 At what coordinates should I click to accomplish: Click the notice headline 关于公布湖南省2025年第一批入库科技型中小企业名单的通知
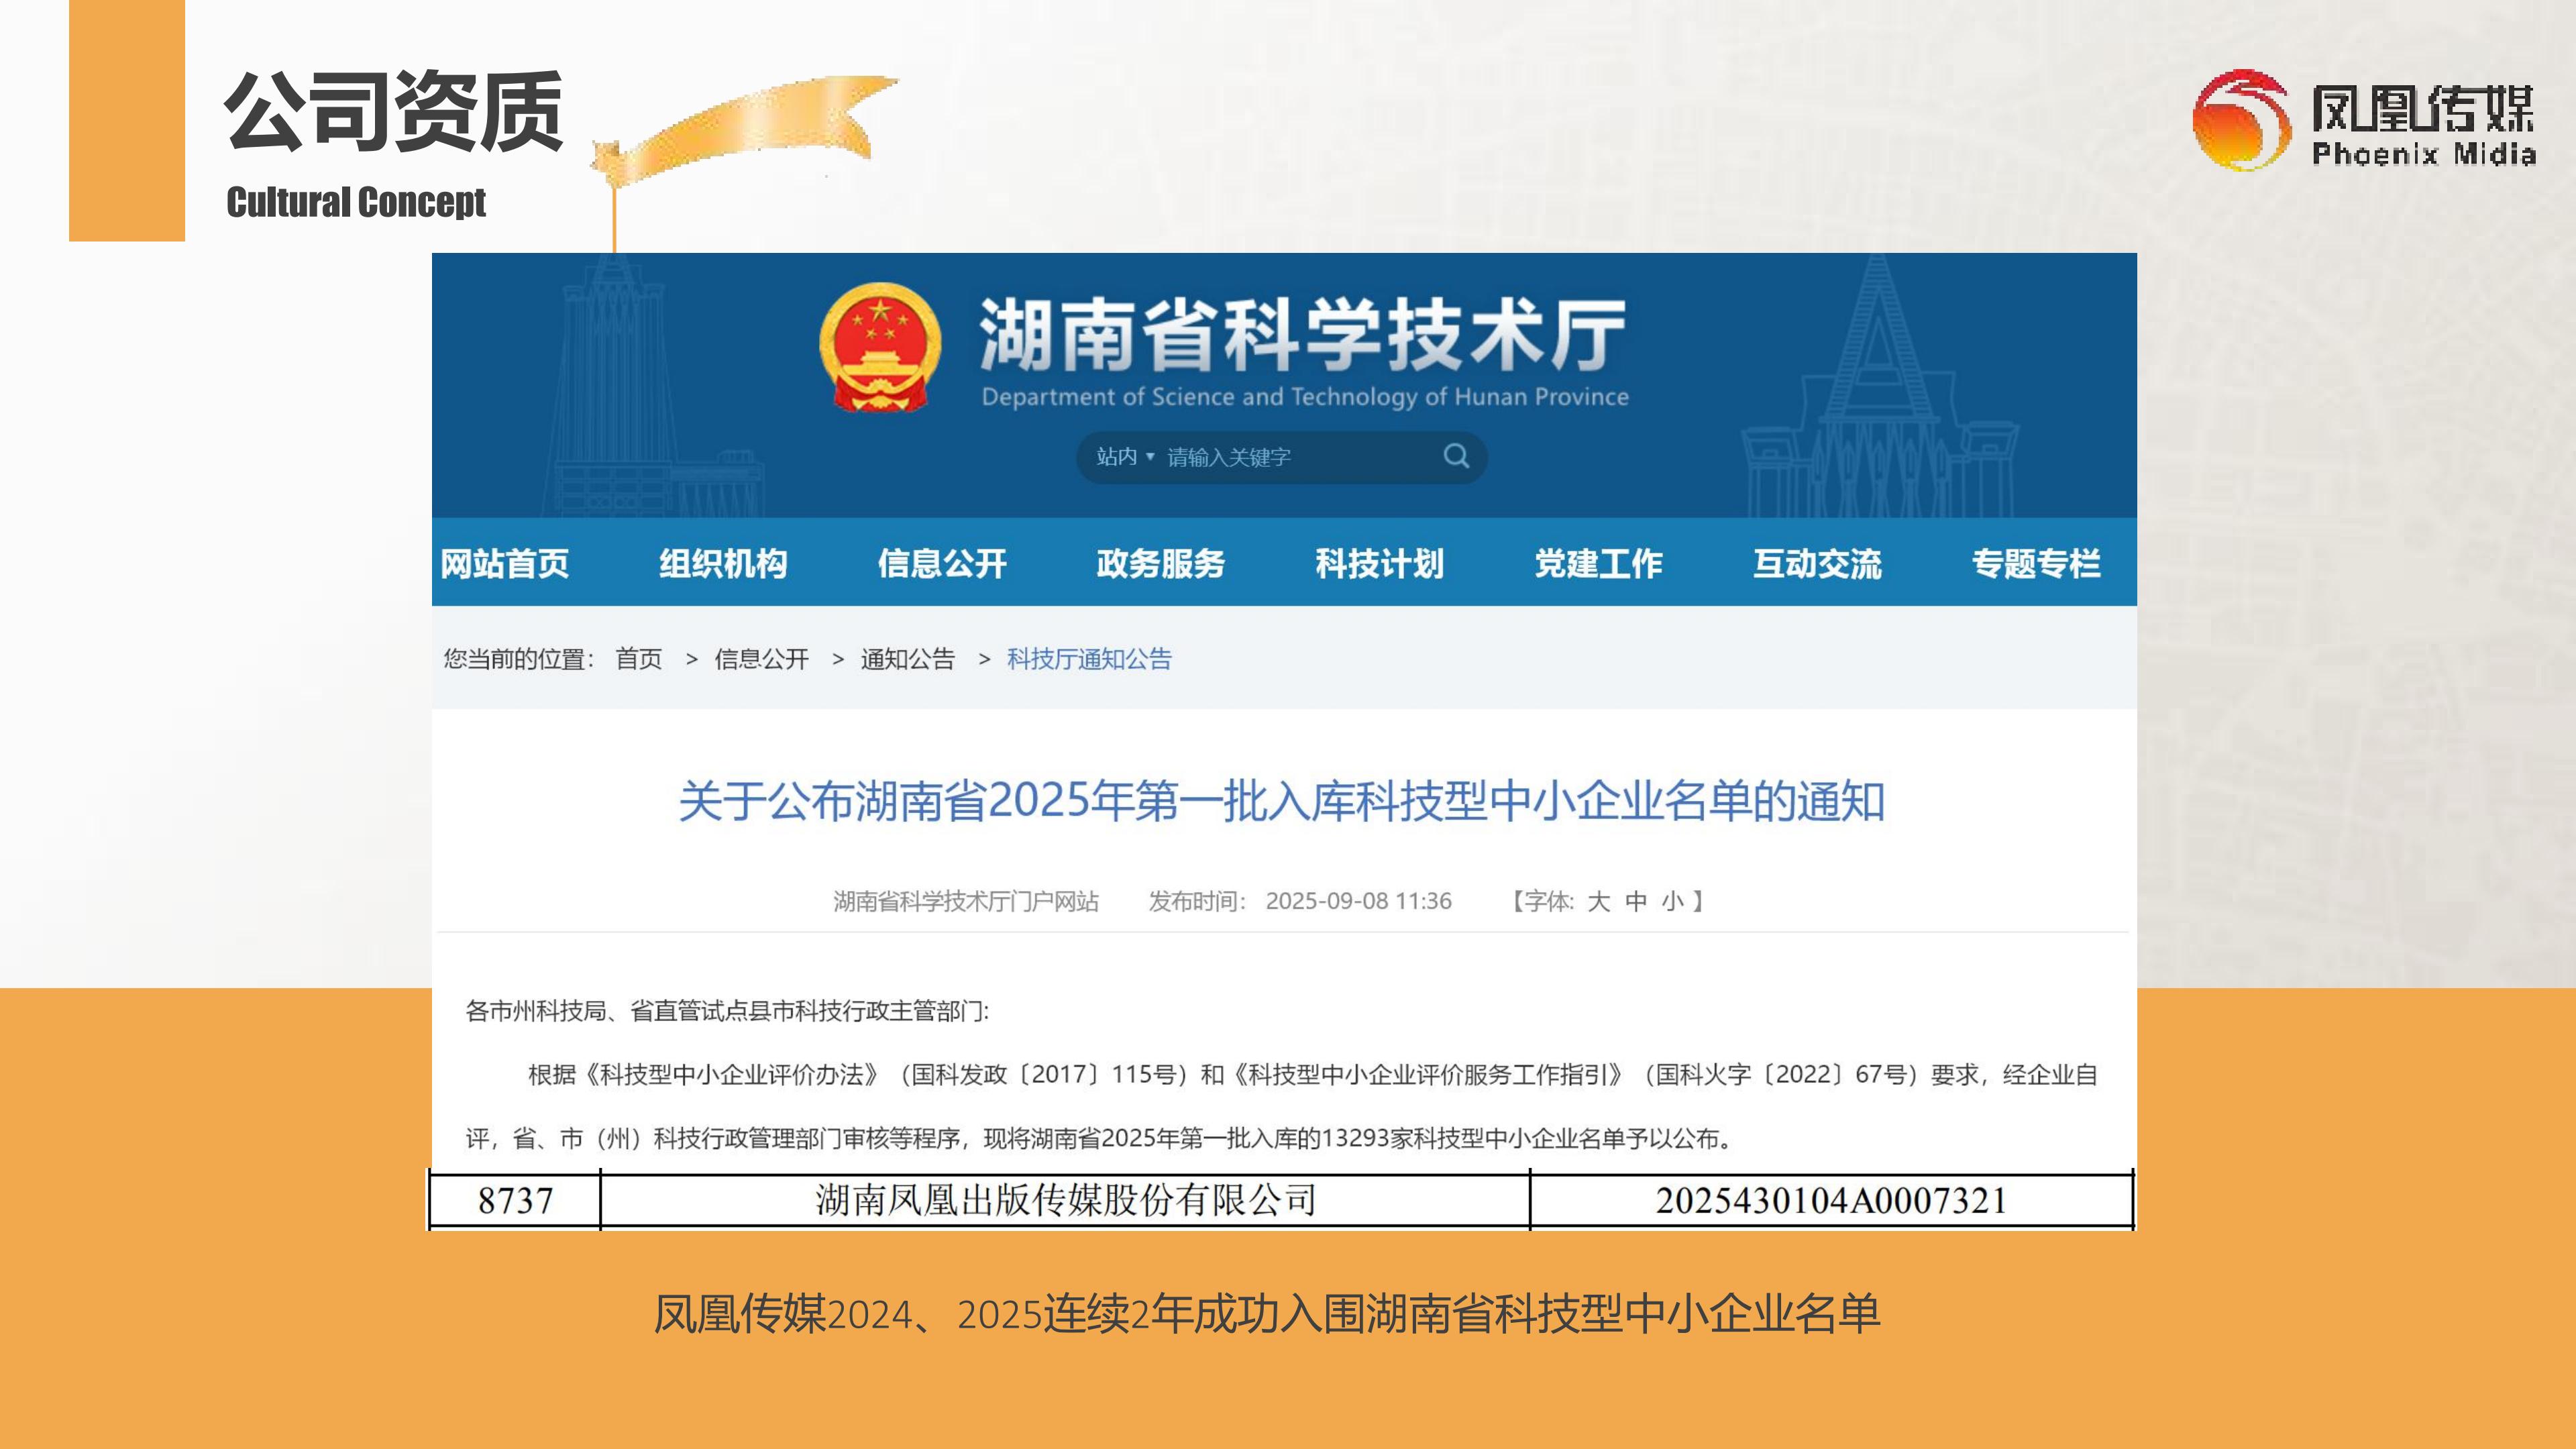(1282, 801)
